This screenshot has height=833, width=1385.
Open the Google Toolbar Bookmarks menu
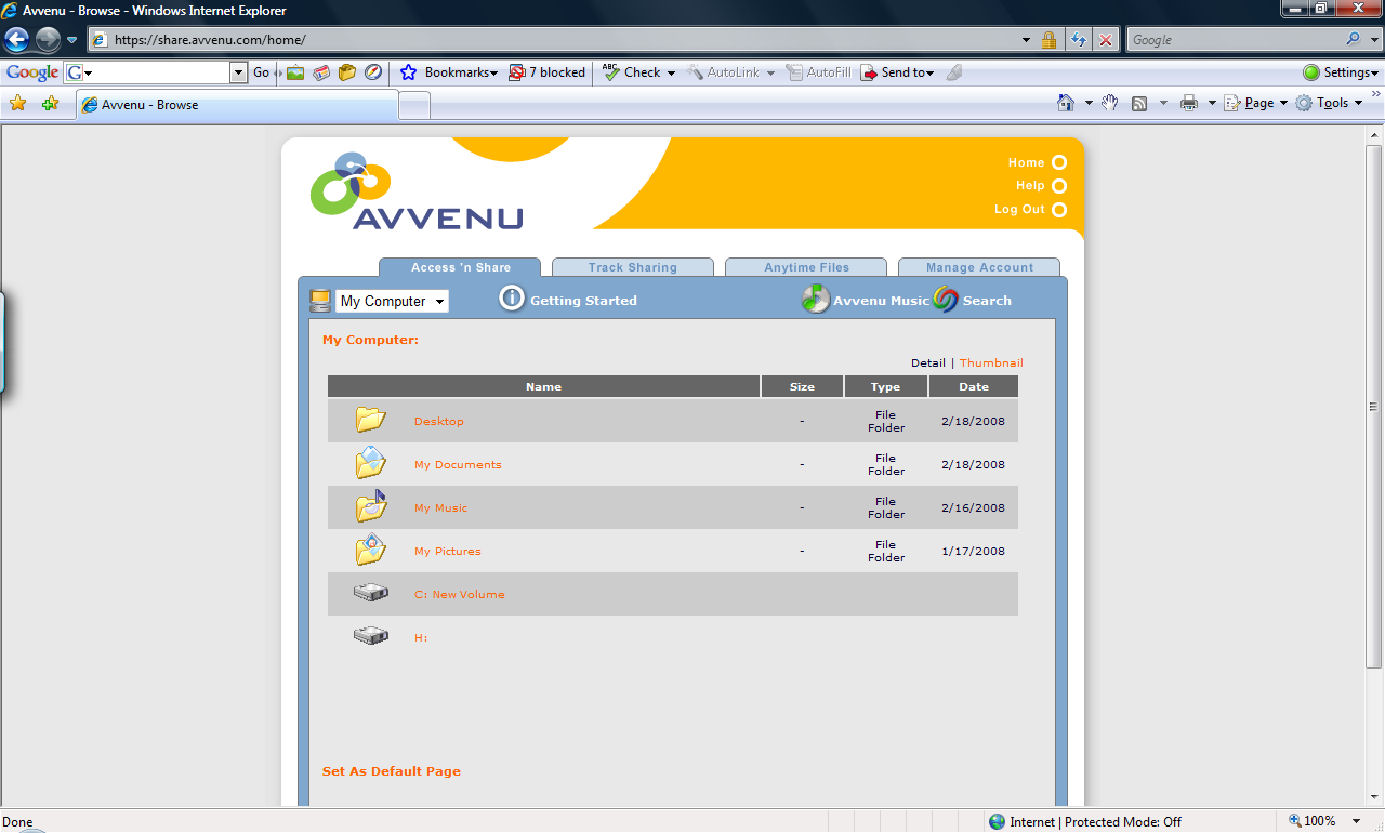tap(449, 72)
